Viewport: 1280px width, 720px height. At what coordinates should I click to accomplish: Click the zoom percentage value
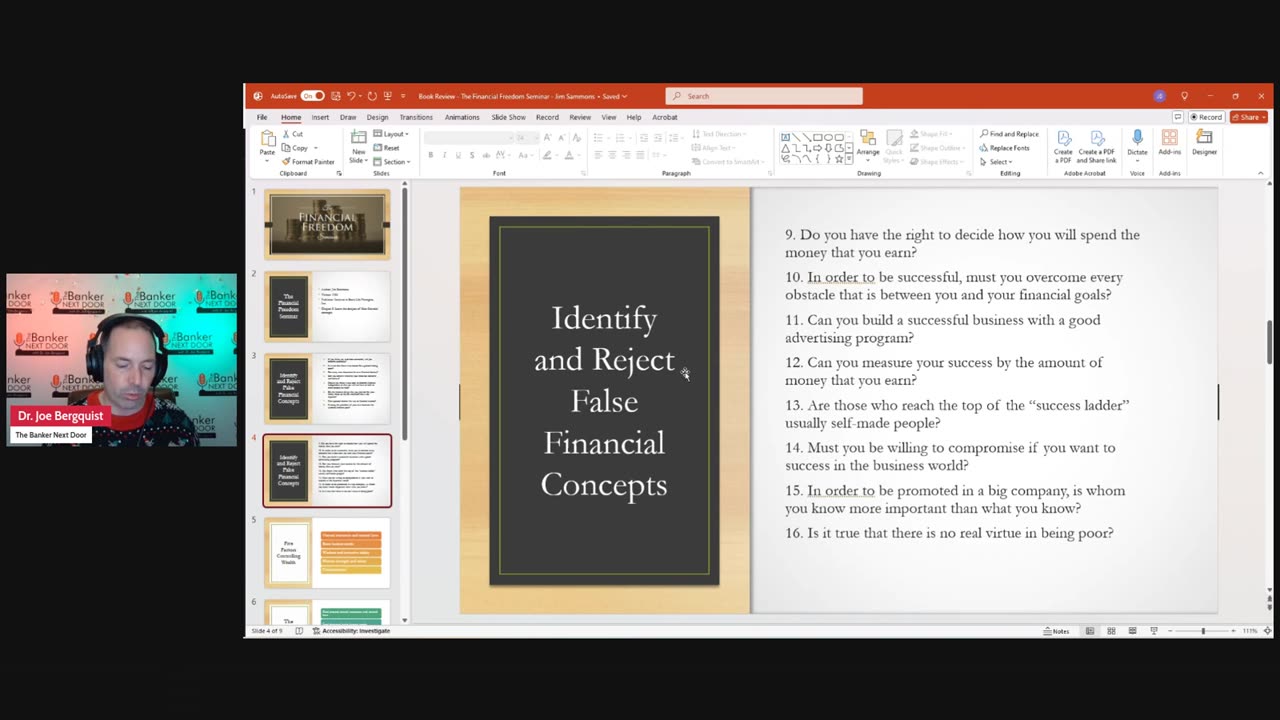1250,631
